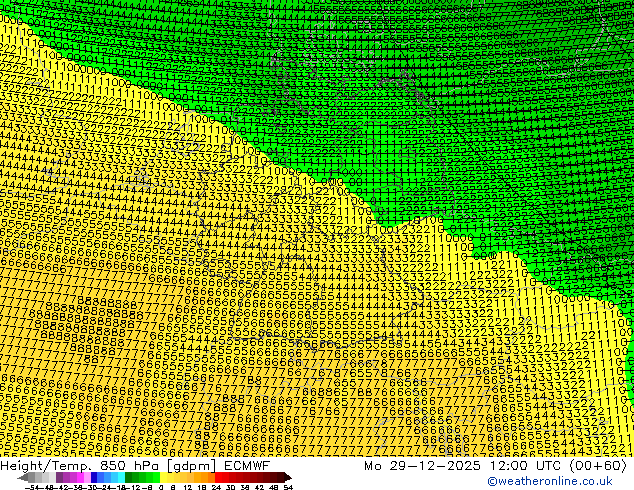The height and width of the screenshot is (490, 634).
Task: Click the 'Mo 29-12-2025' date text
Action: 423,465
